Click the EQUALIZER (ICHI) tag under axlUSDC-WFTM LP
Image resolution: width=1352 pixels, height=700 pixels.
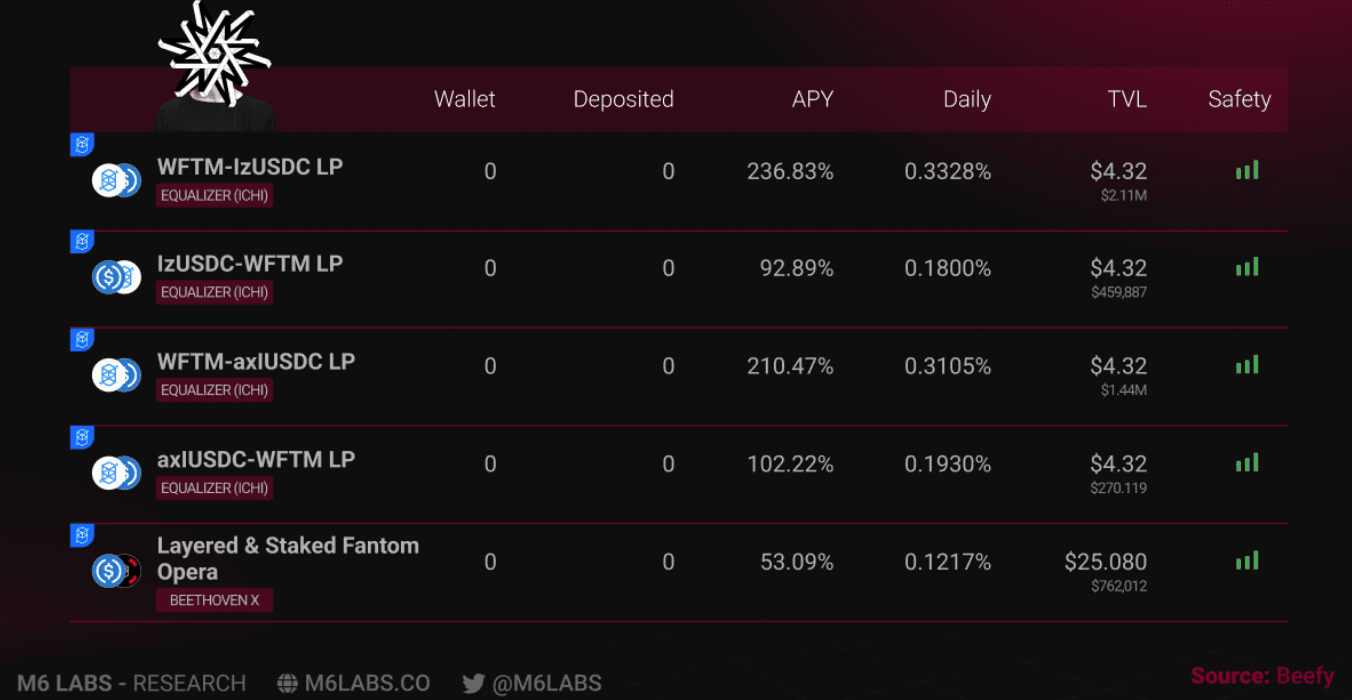tap(214, 488)
